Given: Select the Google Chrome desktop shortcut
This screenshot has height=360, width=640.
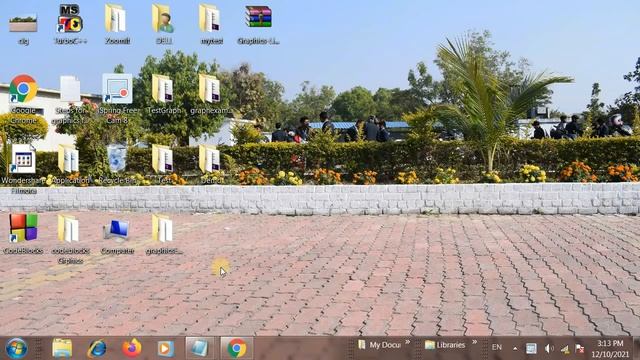Looking at the screenshot, I should (x=23, y=89).
